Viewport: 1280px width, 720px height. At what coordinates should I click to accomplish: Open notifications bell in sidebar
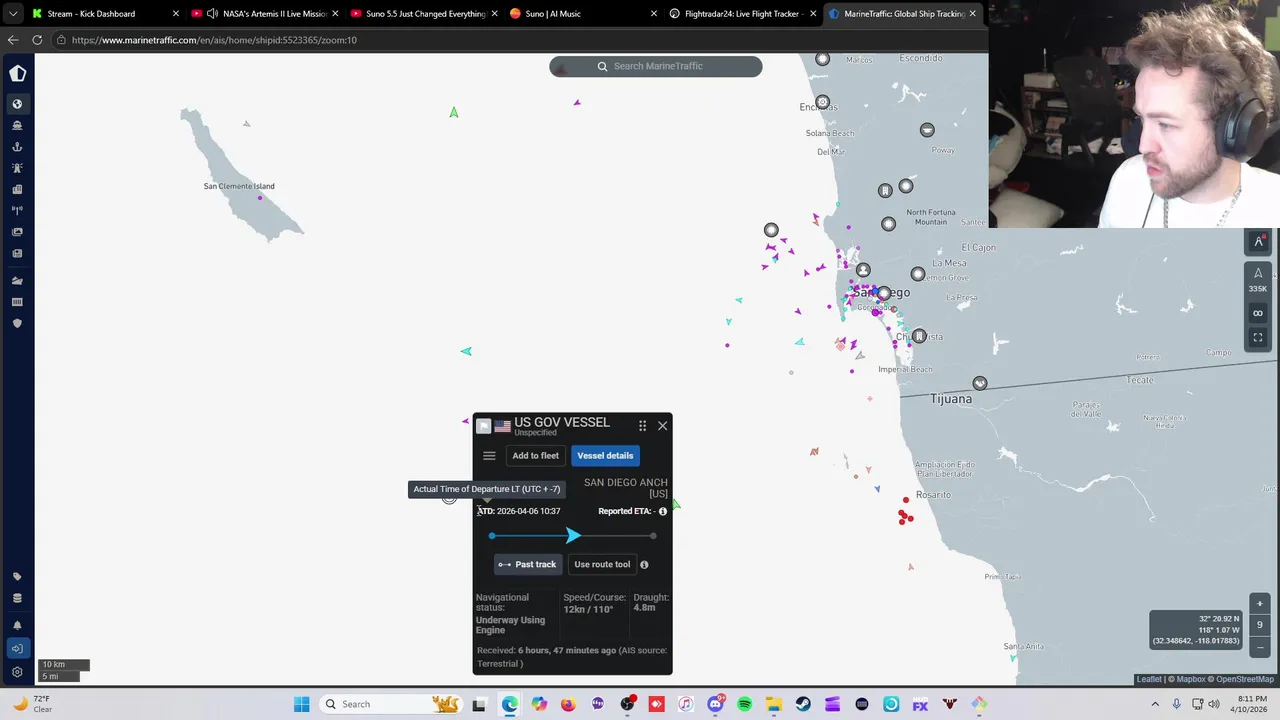point(17,625)
